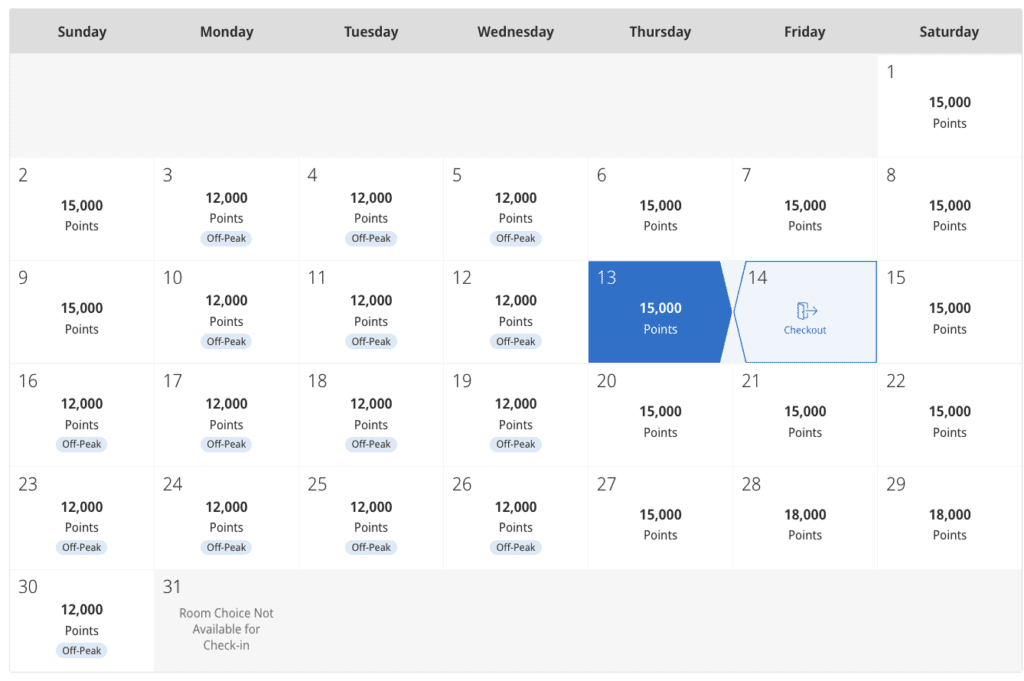The image size is (1024, 681).
Task: Click the Off-Peak badge on the 10th
Action: tap(227, 342)
